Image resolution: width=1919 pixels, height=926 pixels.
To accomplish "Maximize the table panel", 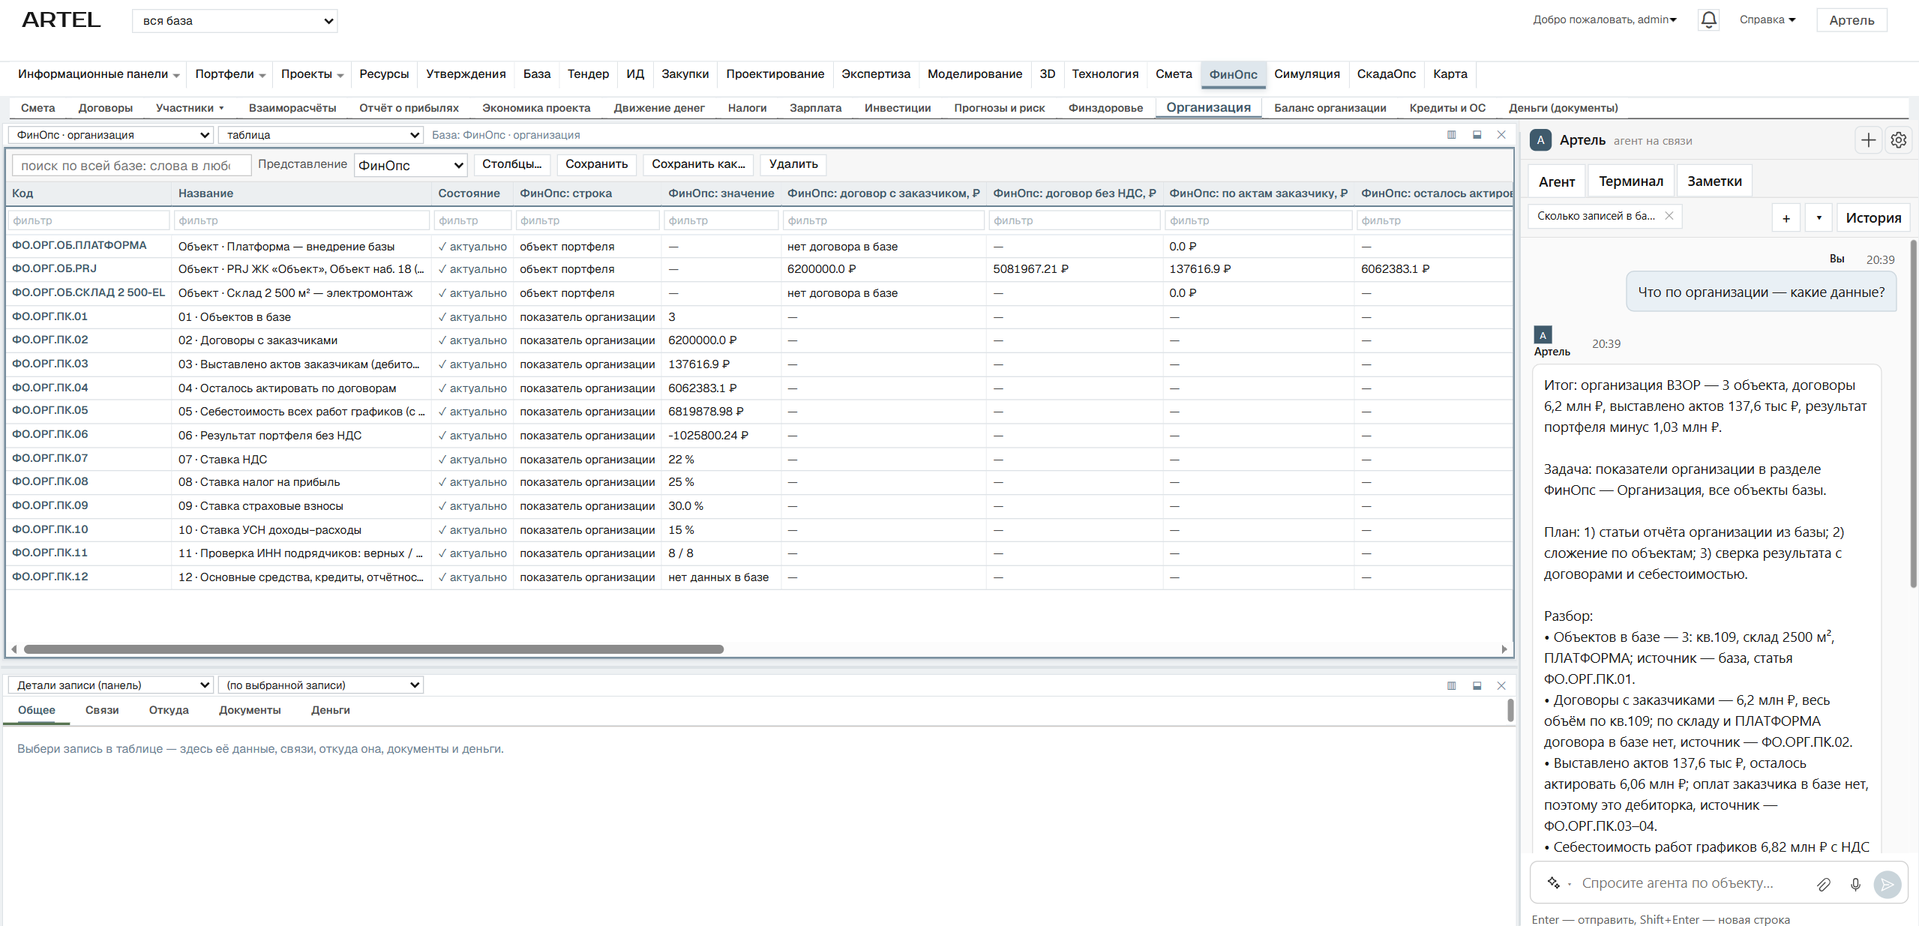I will 1477,135.
